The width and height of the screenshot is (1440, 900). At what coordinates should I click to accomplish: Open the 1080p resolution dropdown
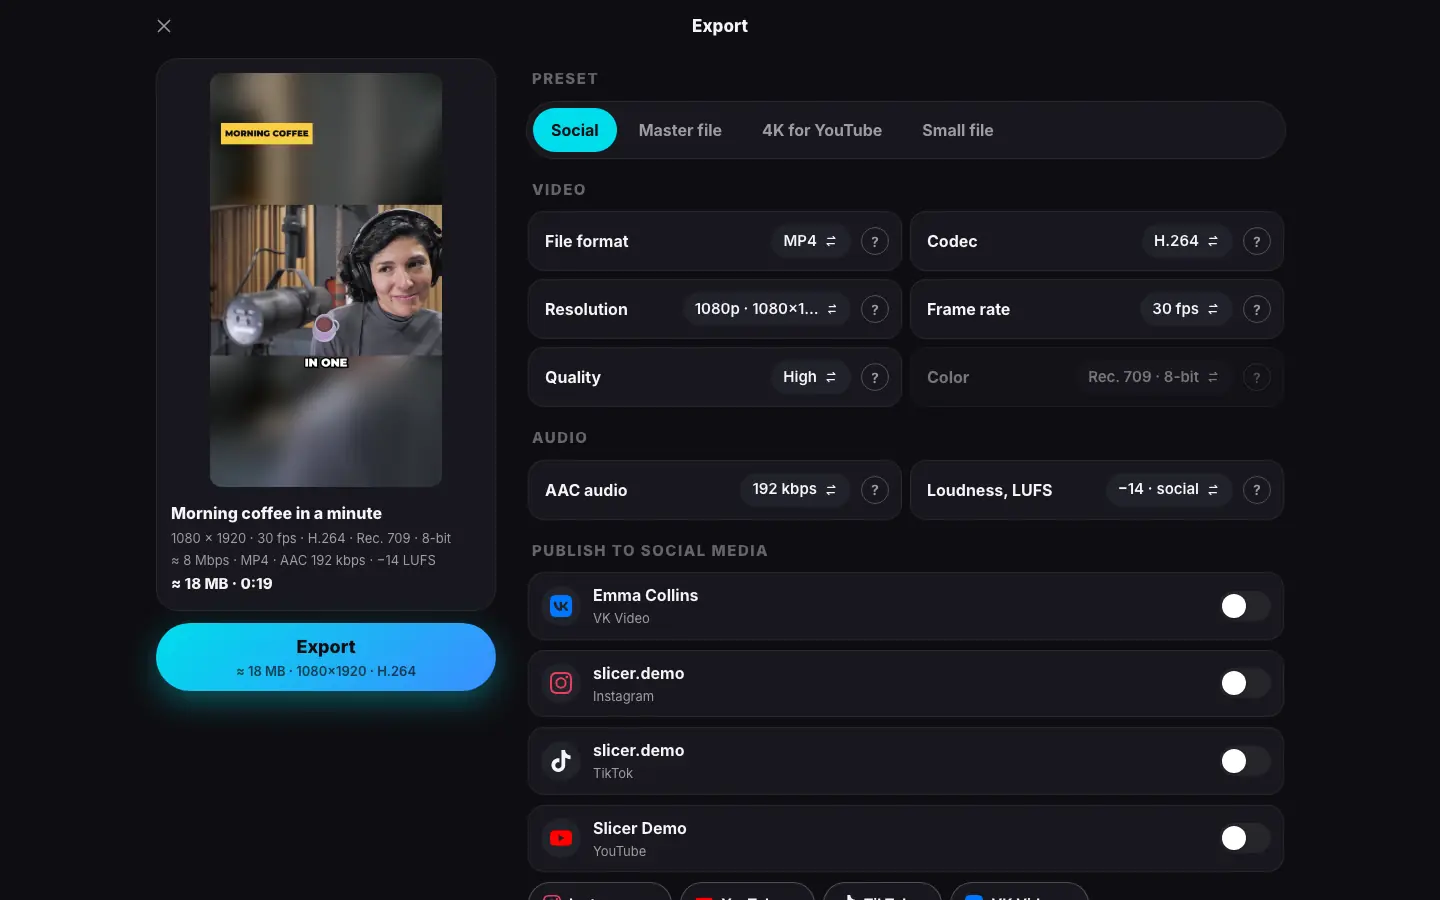pos(766,309)
